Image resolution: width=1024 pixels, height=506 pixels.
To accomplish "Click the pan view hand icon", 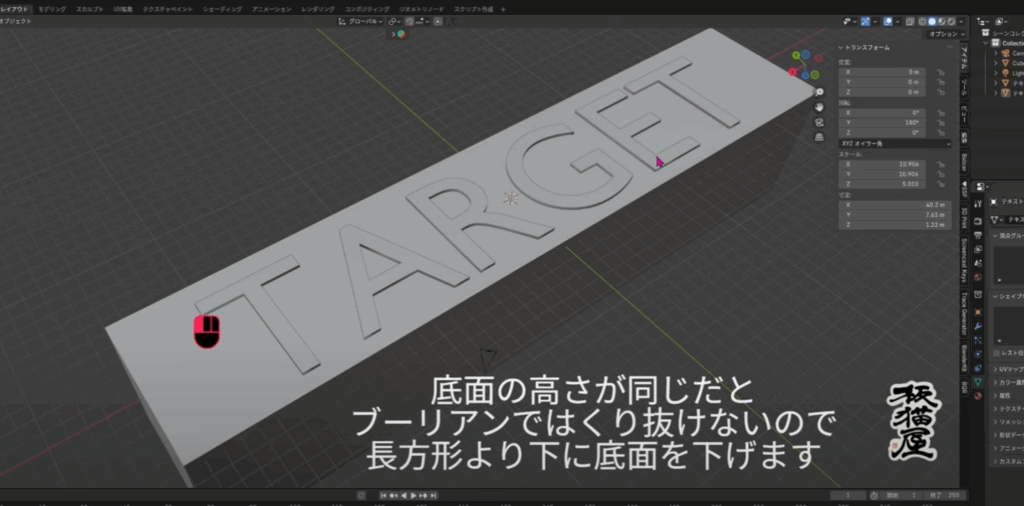I will click(819, 106).
